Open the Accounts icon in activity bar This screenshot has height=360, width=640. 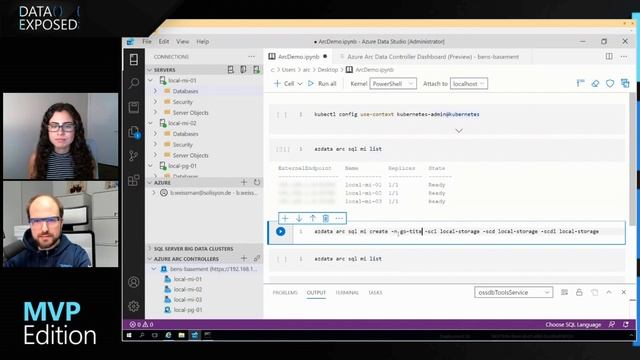pyautogui.click(x=133, y=282)
